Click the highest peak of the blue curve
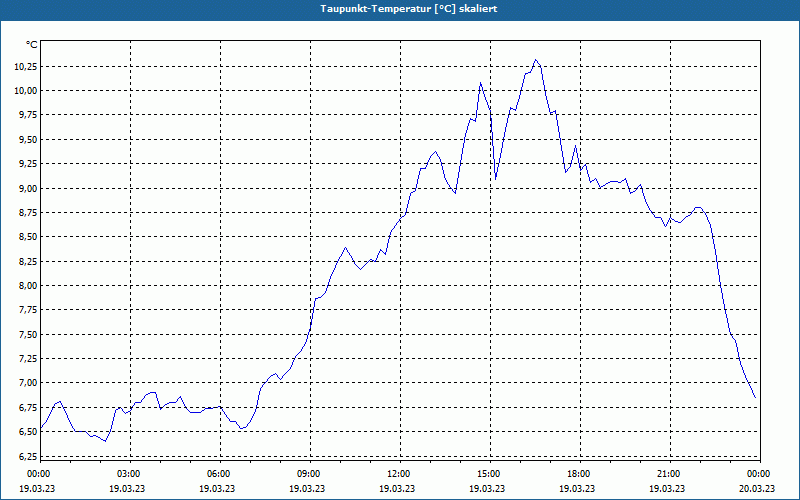800x500 pixels. pos(535,60)
